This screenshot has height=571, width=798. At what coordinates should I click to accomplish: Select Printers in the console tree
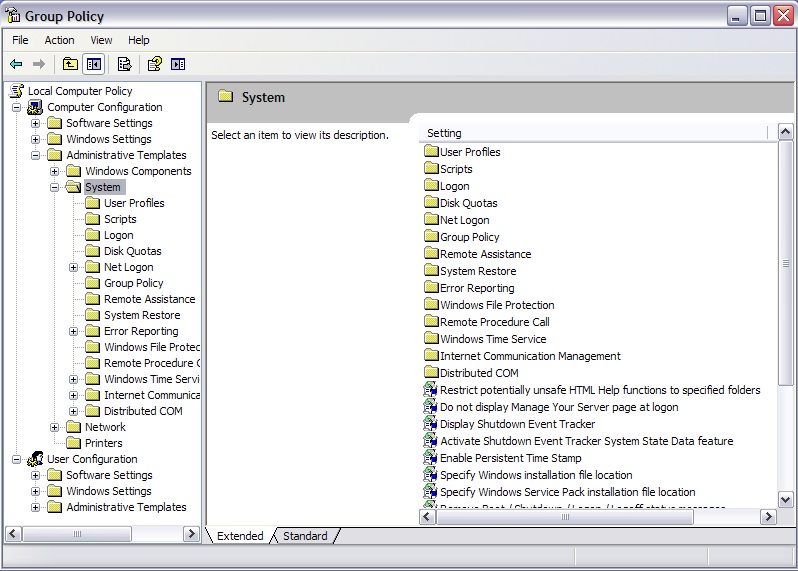[x=103, y=443]
